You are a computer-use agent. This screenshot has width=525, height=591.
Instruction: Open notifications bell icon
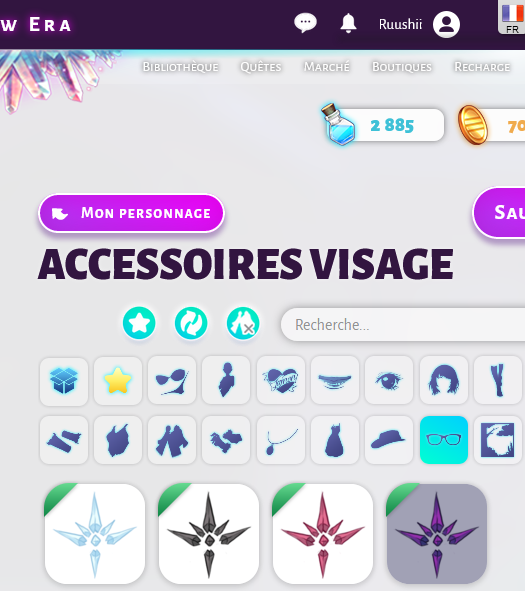click(348, 23)
